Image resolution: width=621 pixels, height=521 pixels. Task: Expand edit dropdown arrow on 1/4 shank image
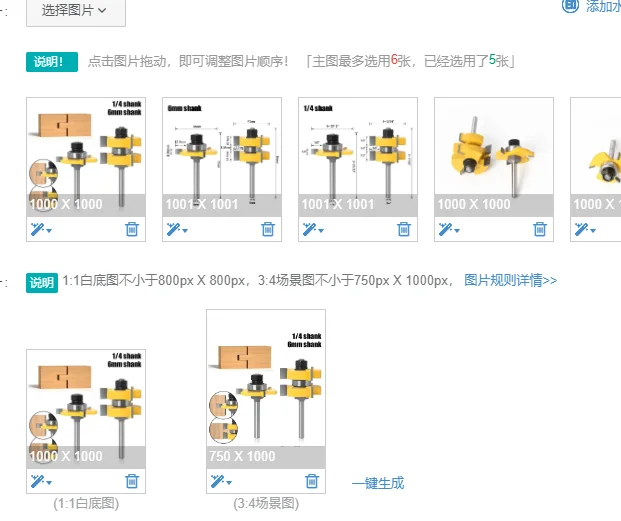[x=321, y=230]
